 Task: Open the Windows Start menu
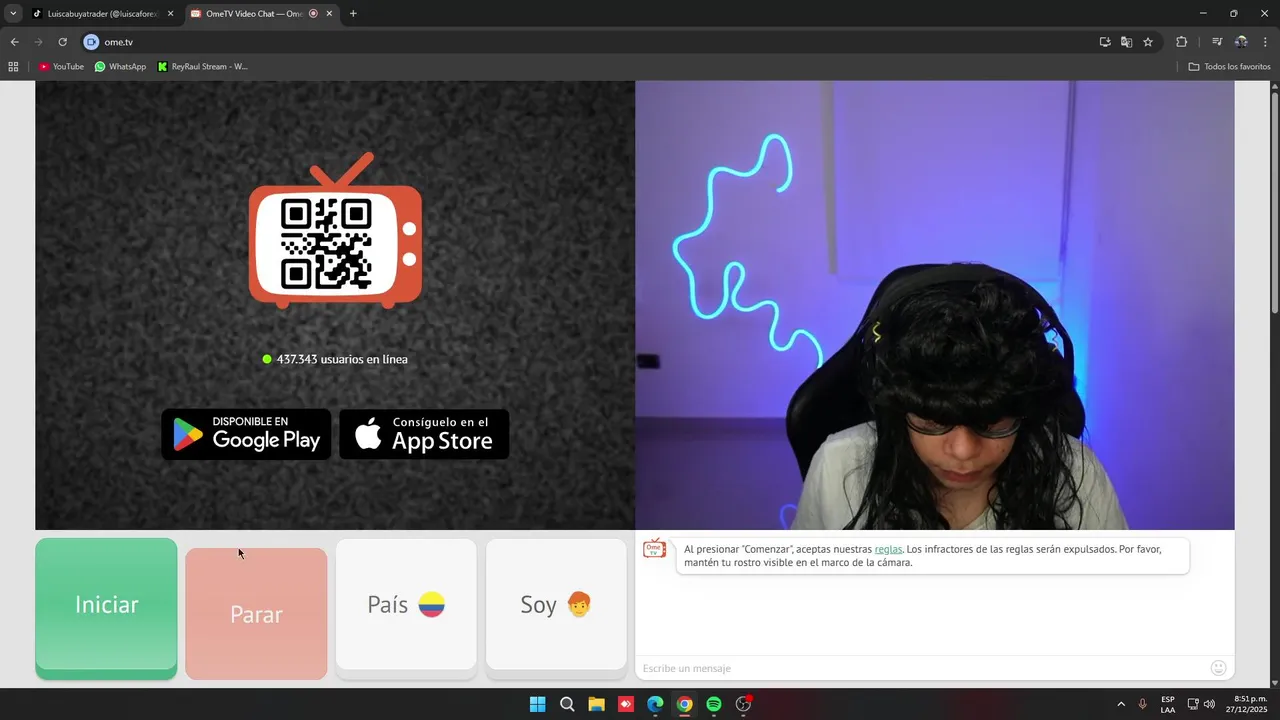click(x=537, y=704)
